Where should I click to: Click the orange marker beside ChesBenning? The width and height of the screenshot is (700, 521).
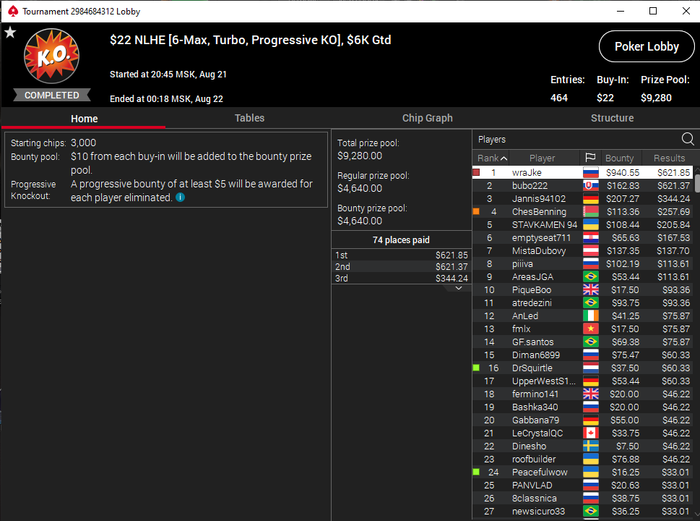pos(476,212)
